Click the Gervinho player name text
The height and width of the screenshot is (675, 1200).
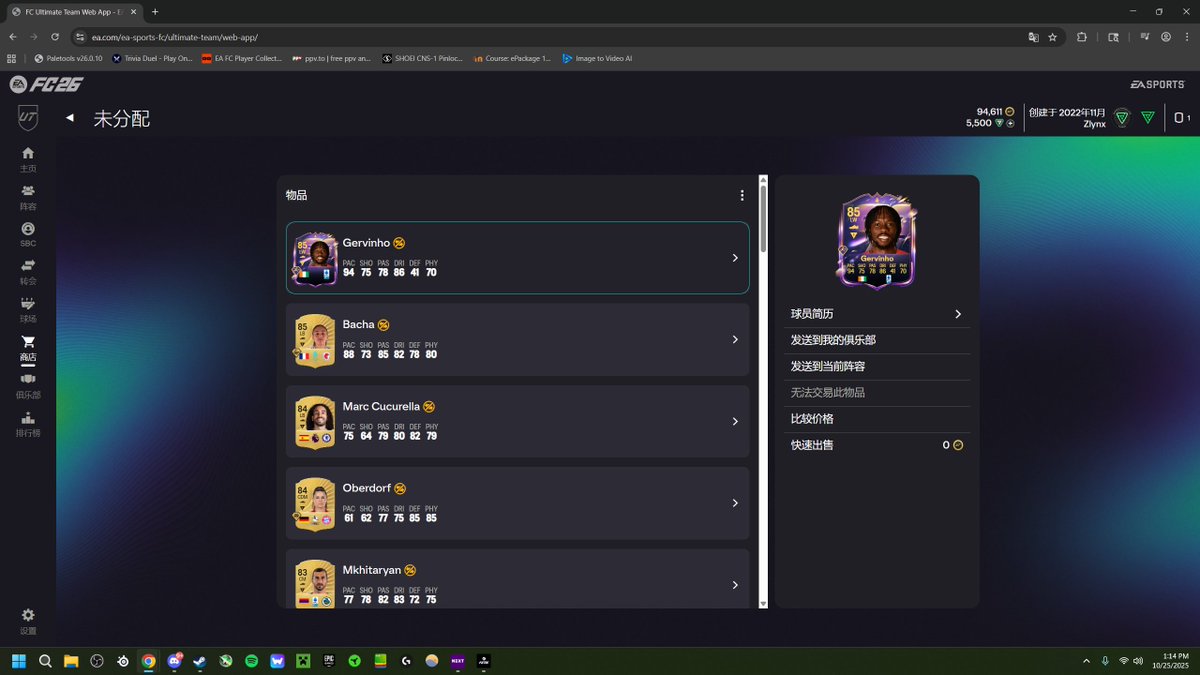coord(366,243)
